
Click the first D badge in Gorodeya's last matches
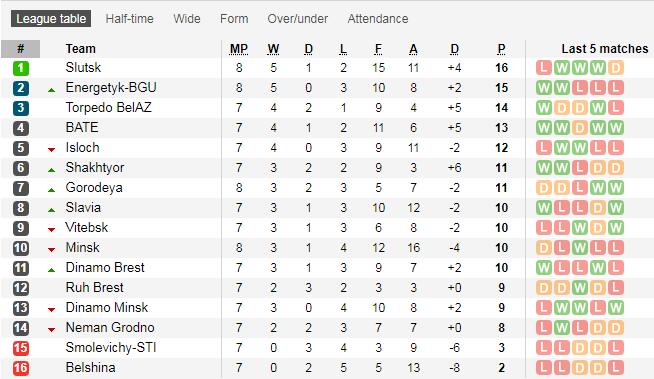544,188
